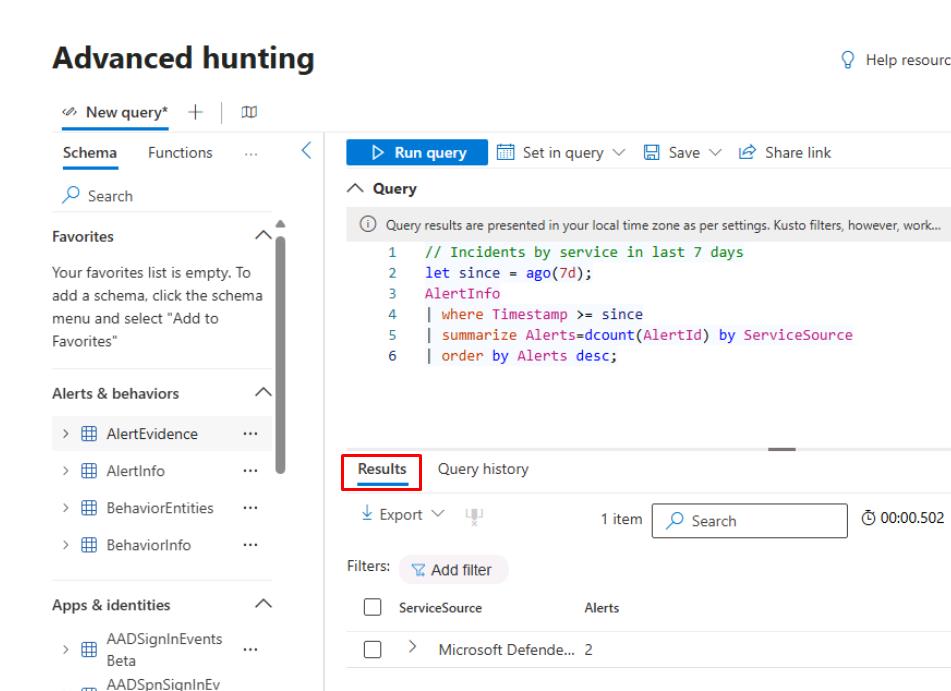Click the Share link icon
The width and height of the screenshot is (951, 691).
(746, 153)
